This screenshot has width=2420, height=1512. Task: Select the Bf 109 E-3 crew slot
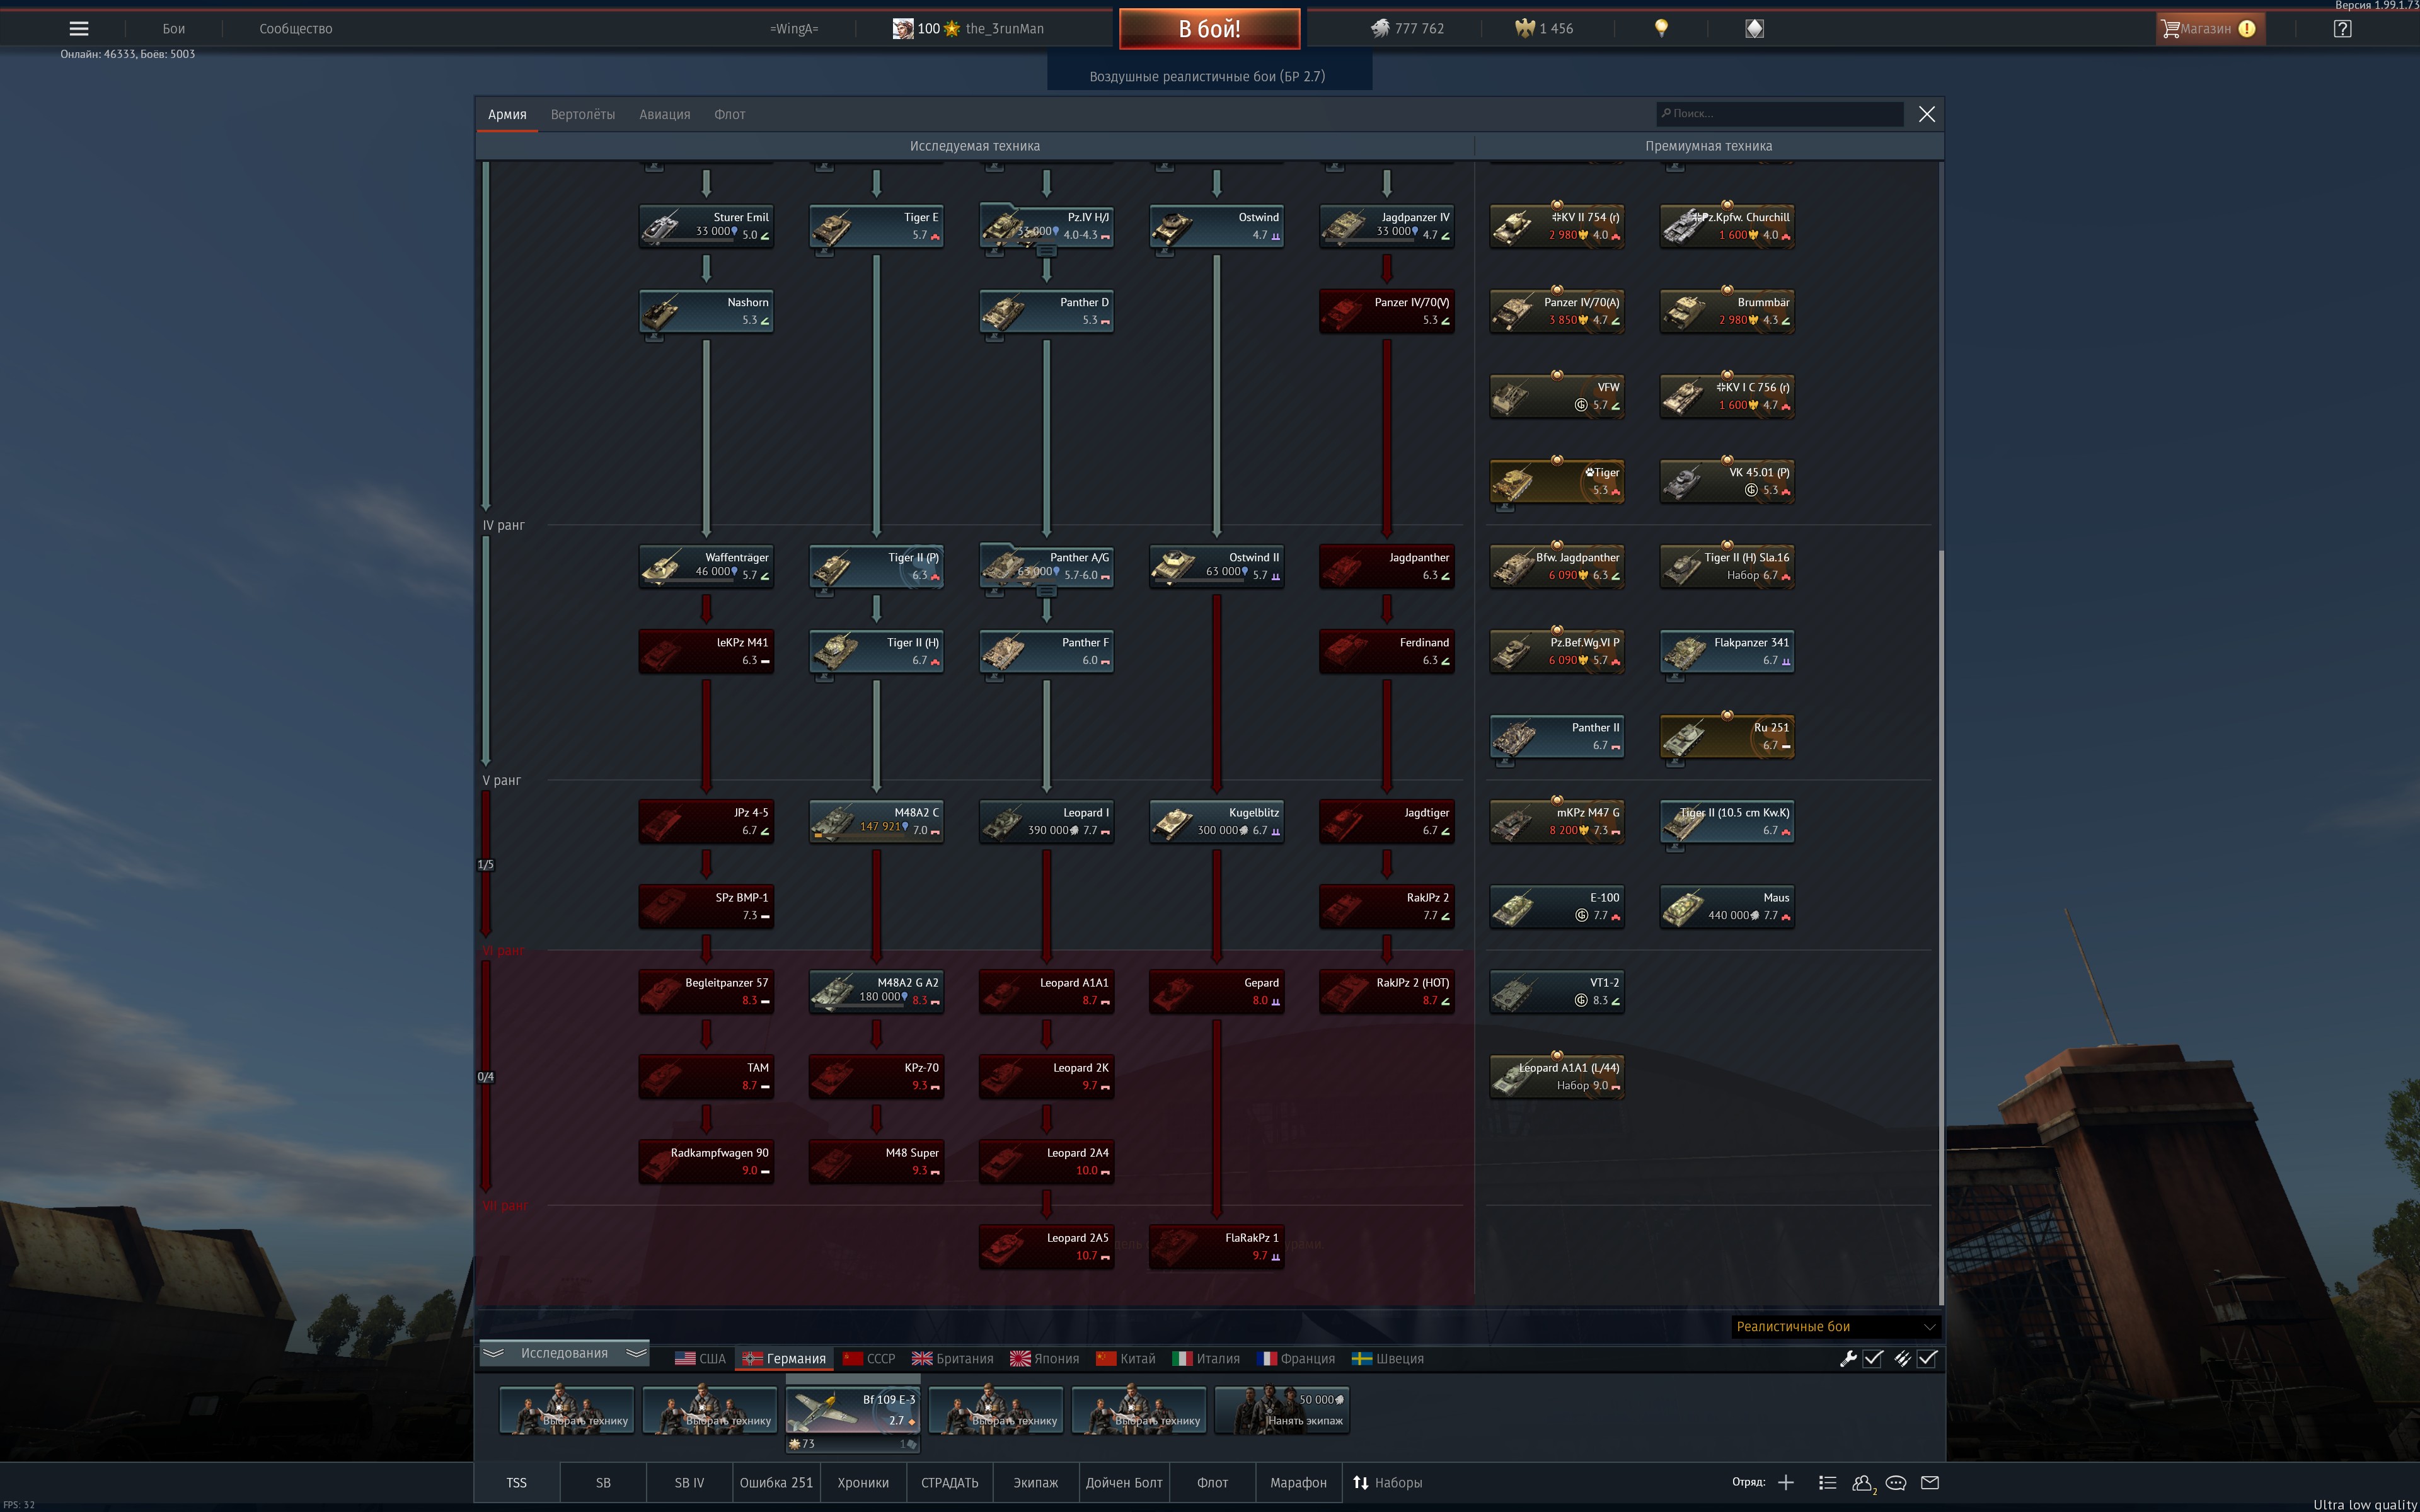click(853, 1410)
